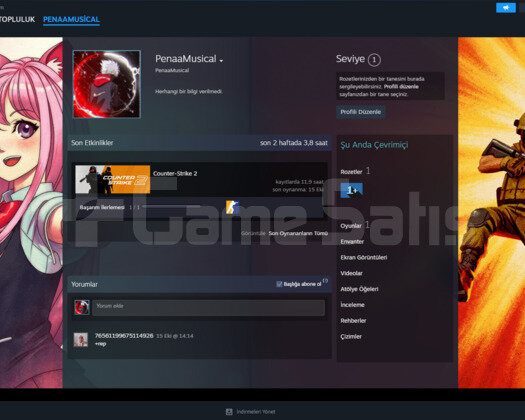Open the İnceleme reviews link

(352, 305)
